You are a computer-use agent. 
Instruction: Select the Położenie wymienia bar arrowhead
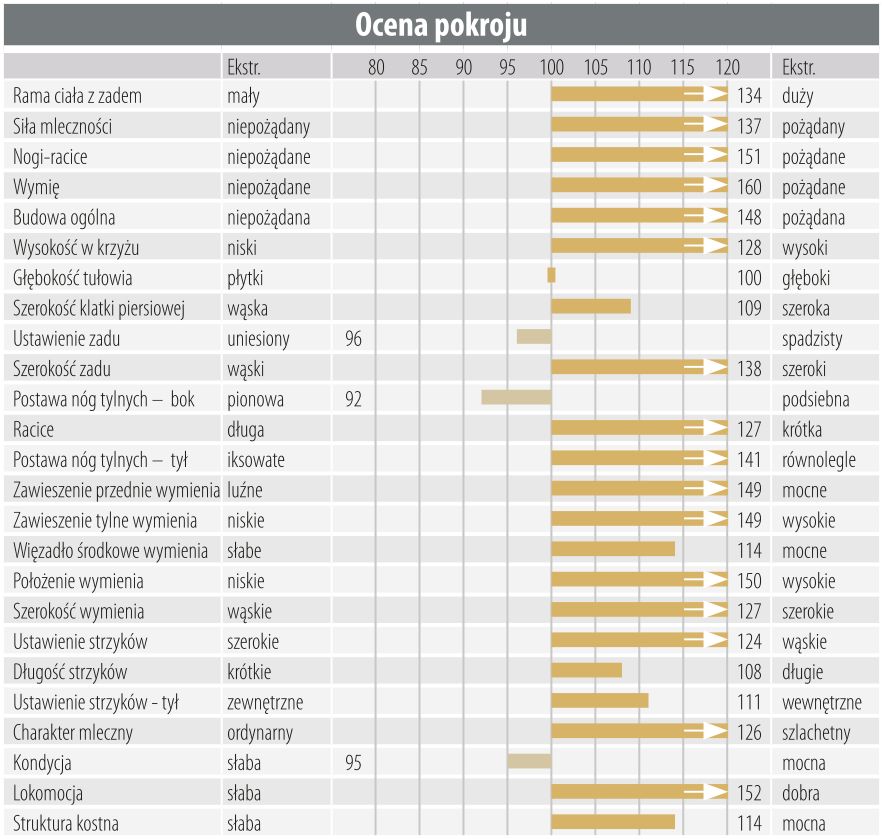(715, 580)
